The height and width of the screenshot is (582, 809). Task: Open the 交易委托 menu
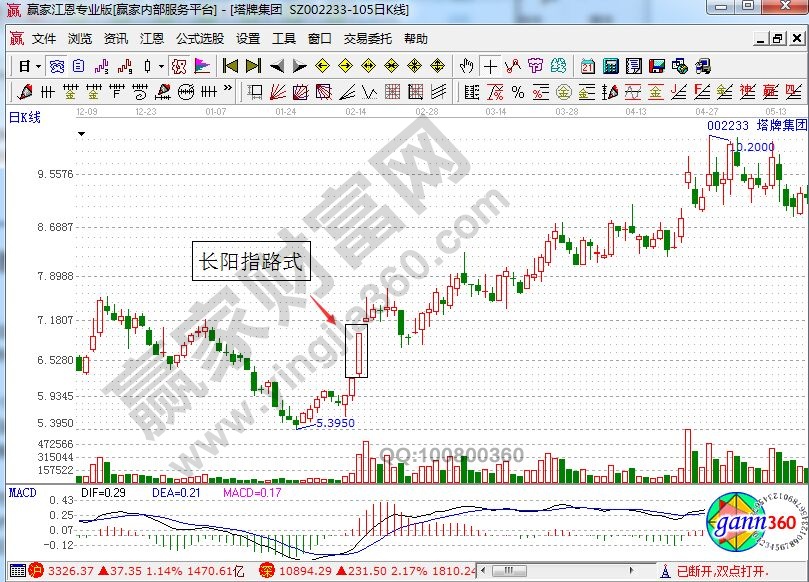click(368, 39)
